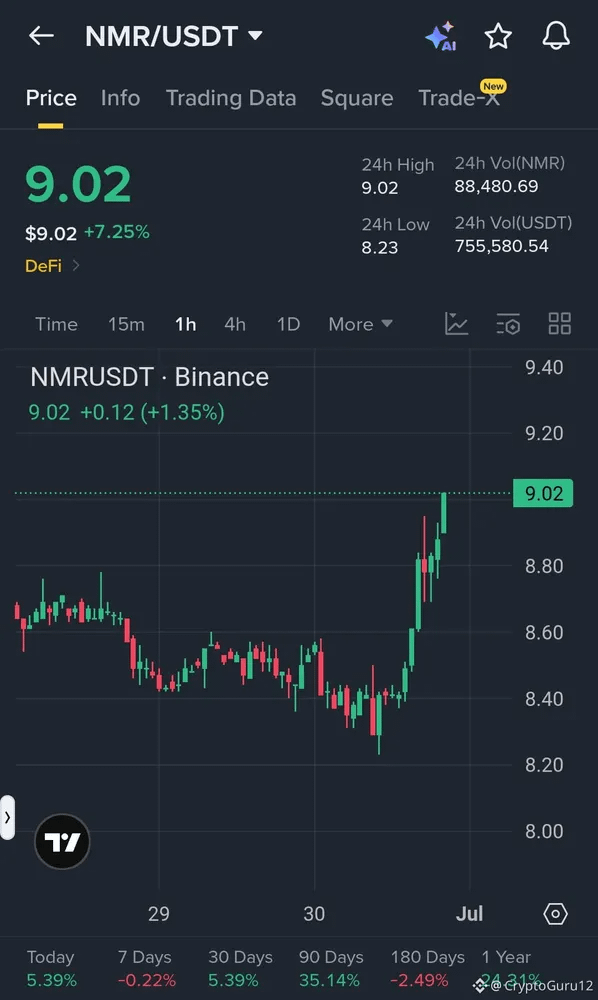
Task: Set a price alert with bell icon
Action: point(556,35)
